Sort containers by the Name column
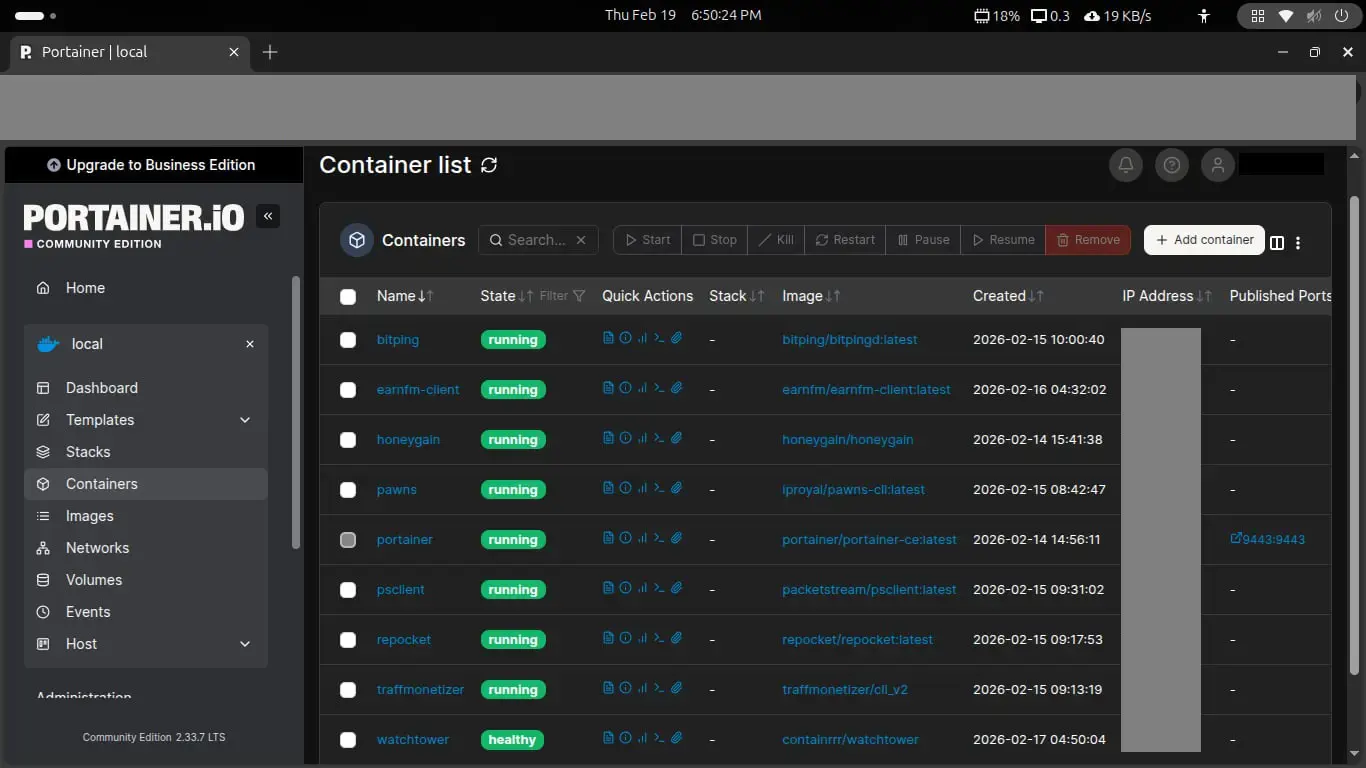This screenshot has width=1366, height=768. (x=405, y=296)
